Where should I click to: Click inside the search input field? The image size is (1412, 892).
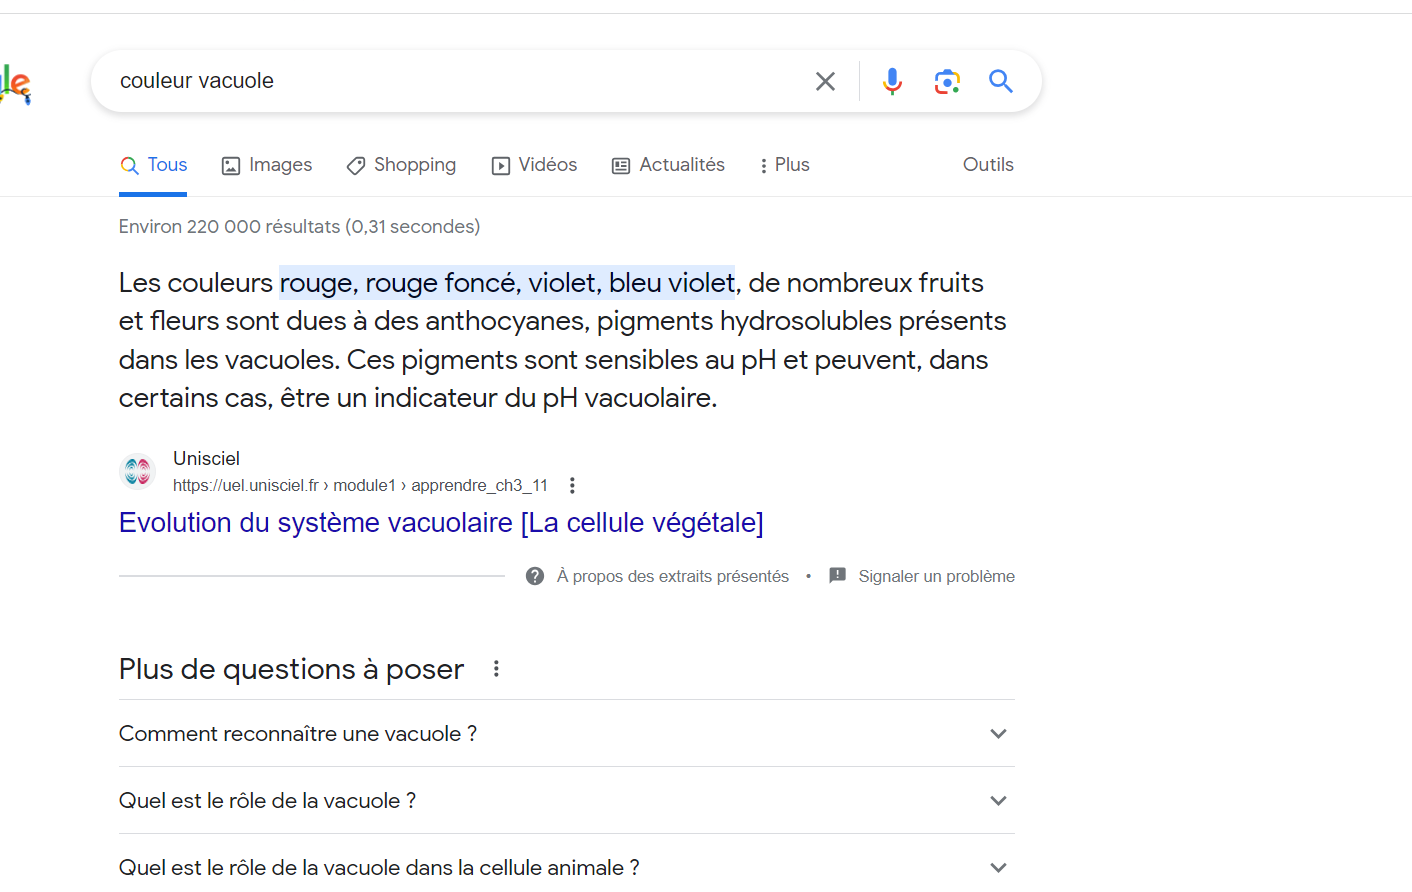click(400, 81)
